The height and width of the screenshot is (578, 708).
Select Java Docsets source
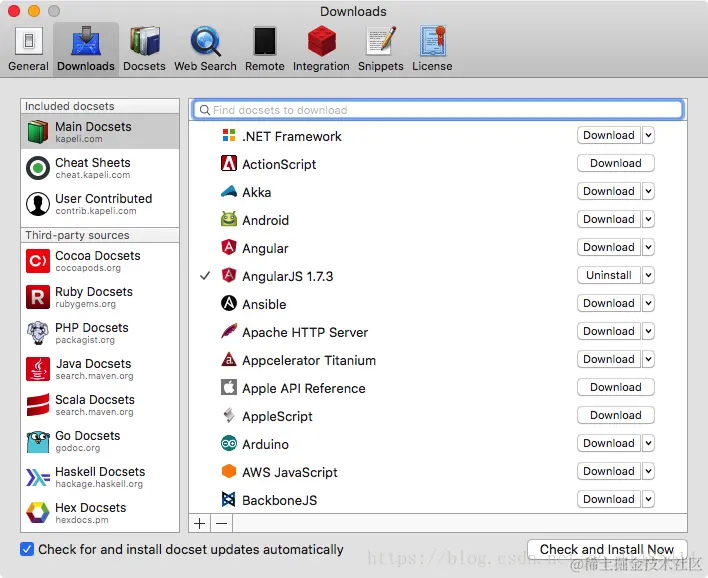pyautogui.click(x=100, y=369)
